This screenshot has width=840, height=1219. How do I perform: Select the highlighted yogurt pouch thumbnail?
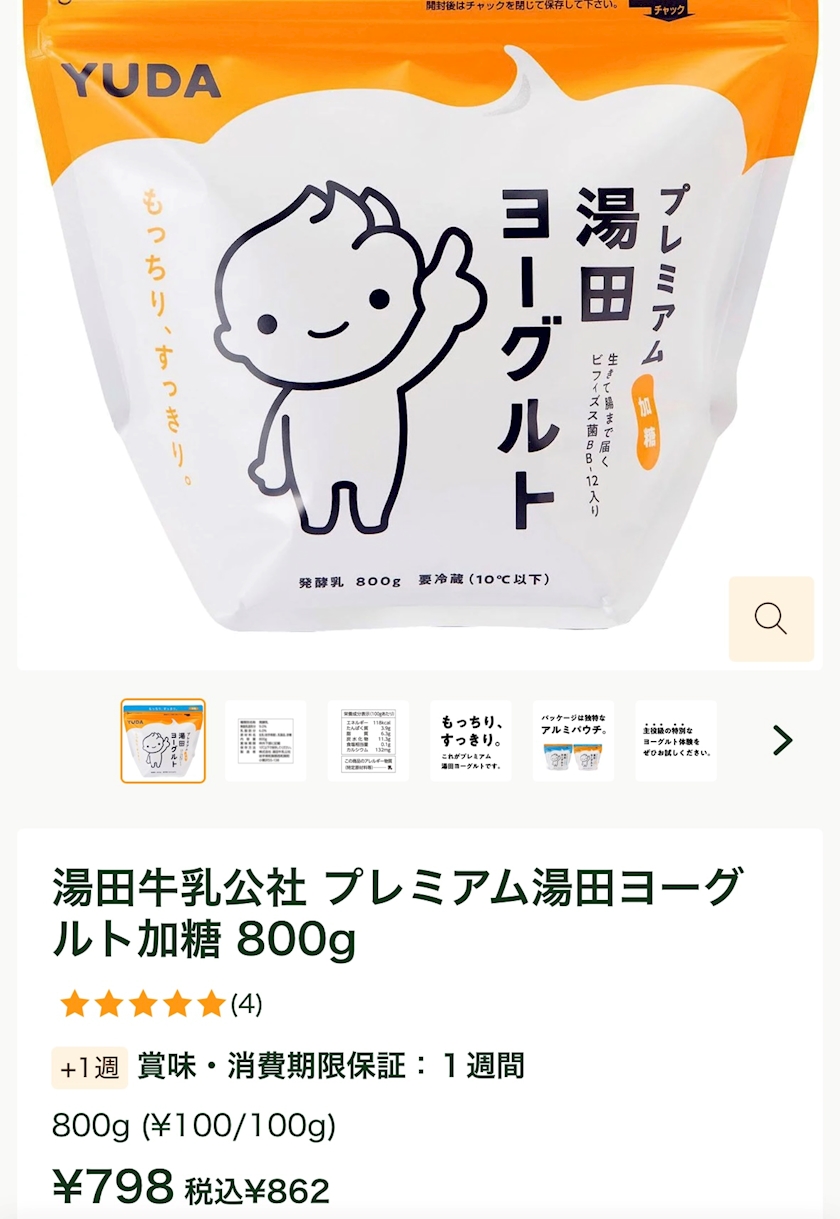[x=163, y=741]
